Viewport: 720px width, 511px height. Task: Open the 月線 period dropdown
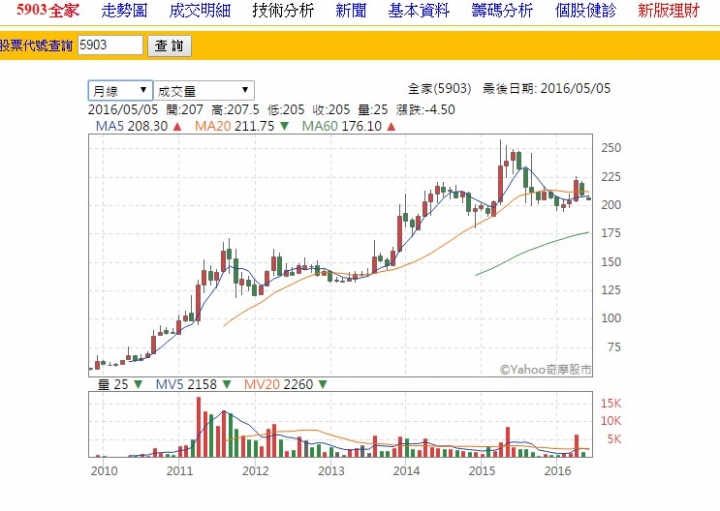coord(120,90)
